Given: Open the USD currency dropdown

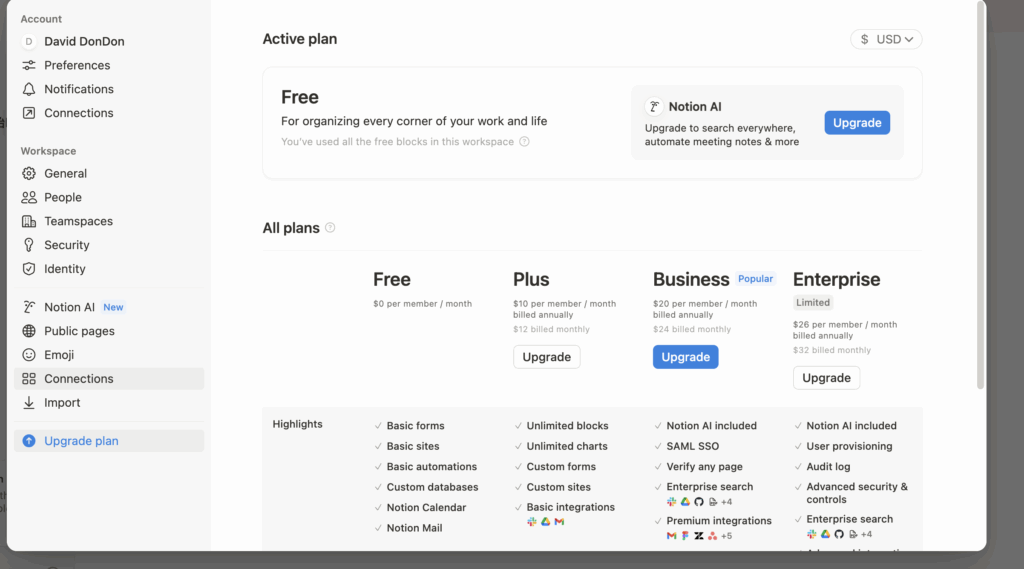Looking at the screenshot, I should pos(886,40).
